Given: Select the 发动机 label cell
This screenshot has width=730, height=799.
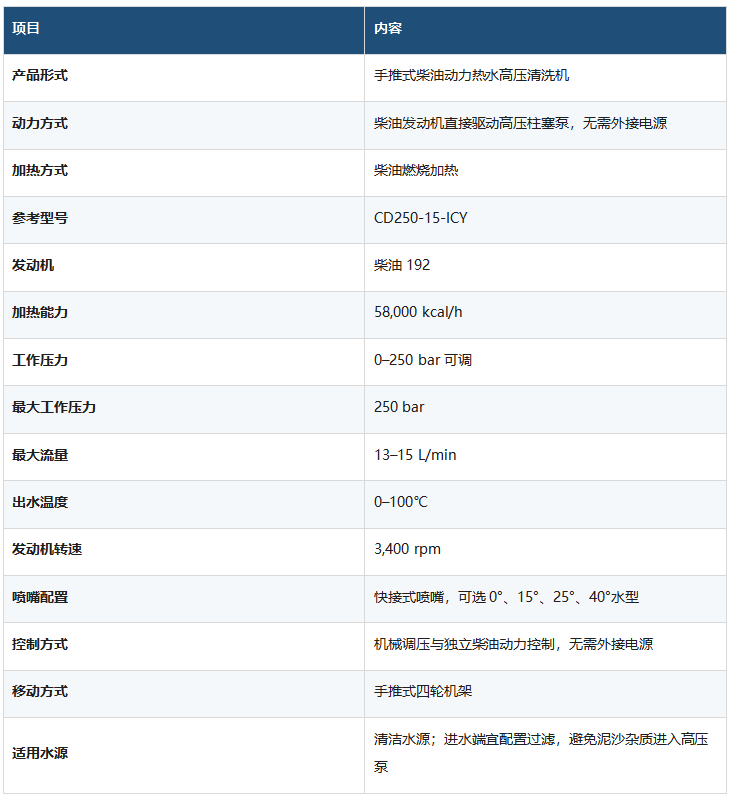Looking at the screenshot, I should (x=184, y=268).
